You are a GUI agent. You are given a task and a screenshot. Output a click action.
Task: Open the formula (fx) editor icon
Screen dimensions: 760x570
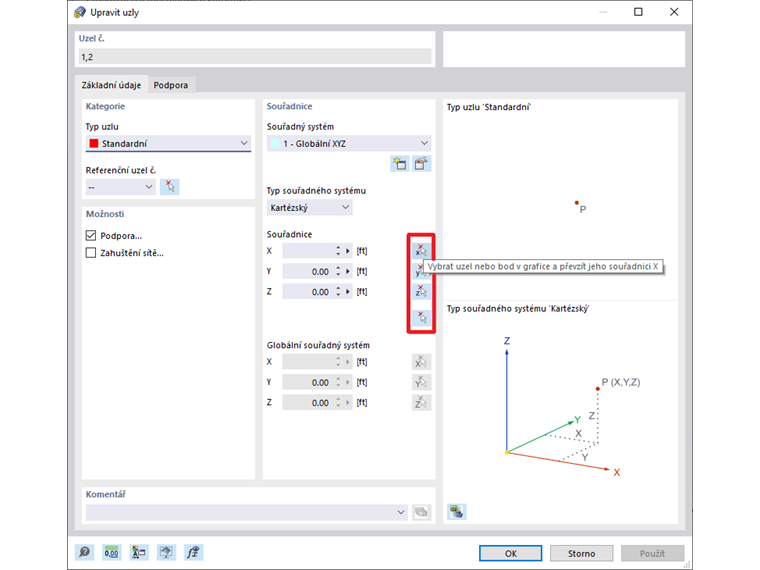(x=193, y=552)
